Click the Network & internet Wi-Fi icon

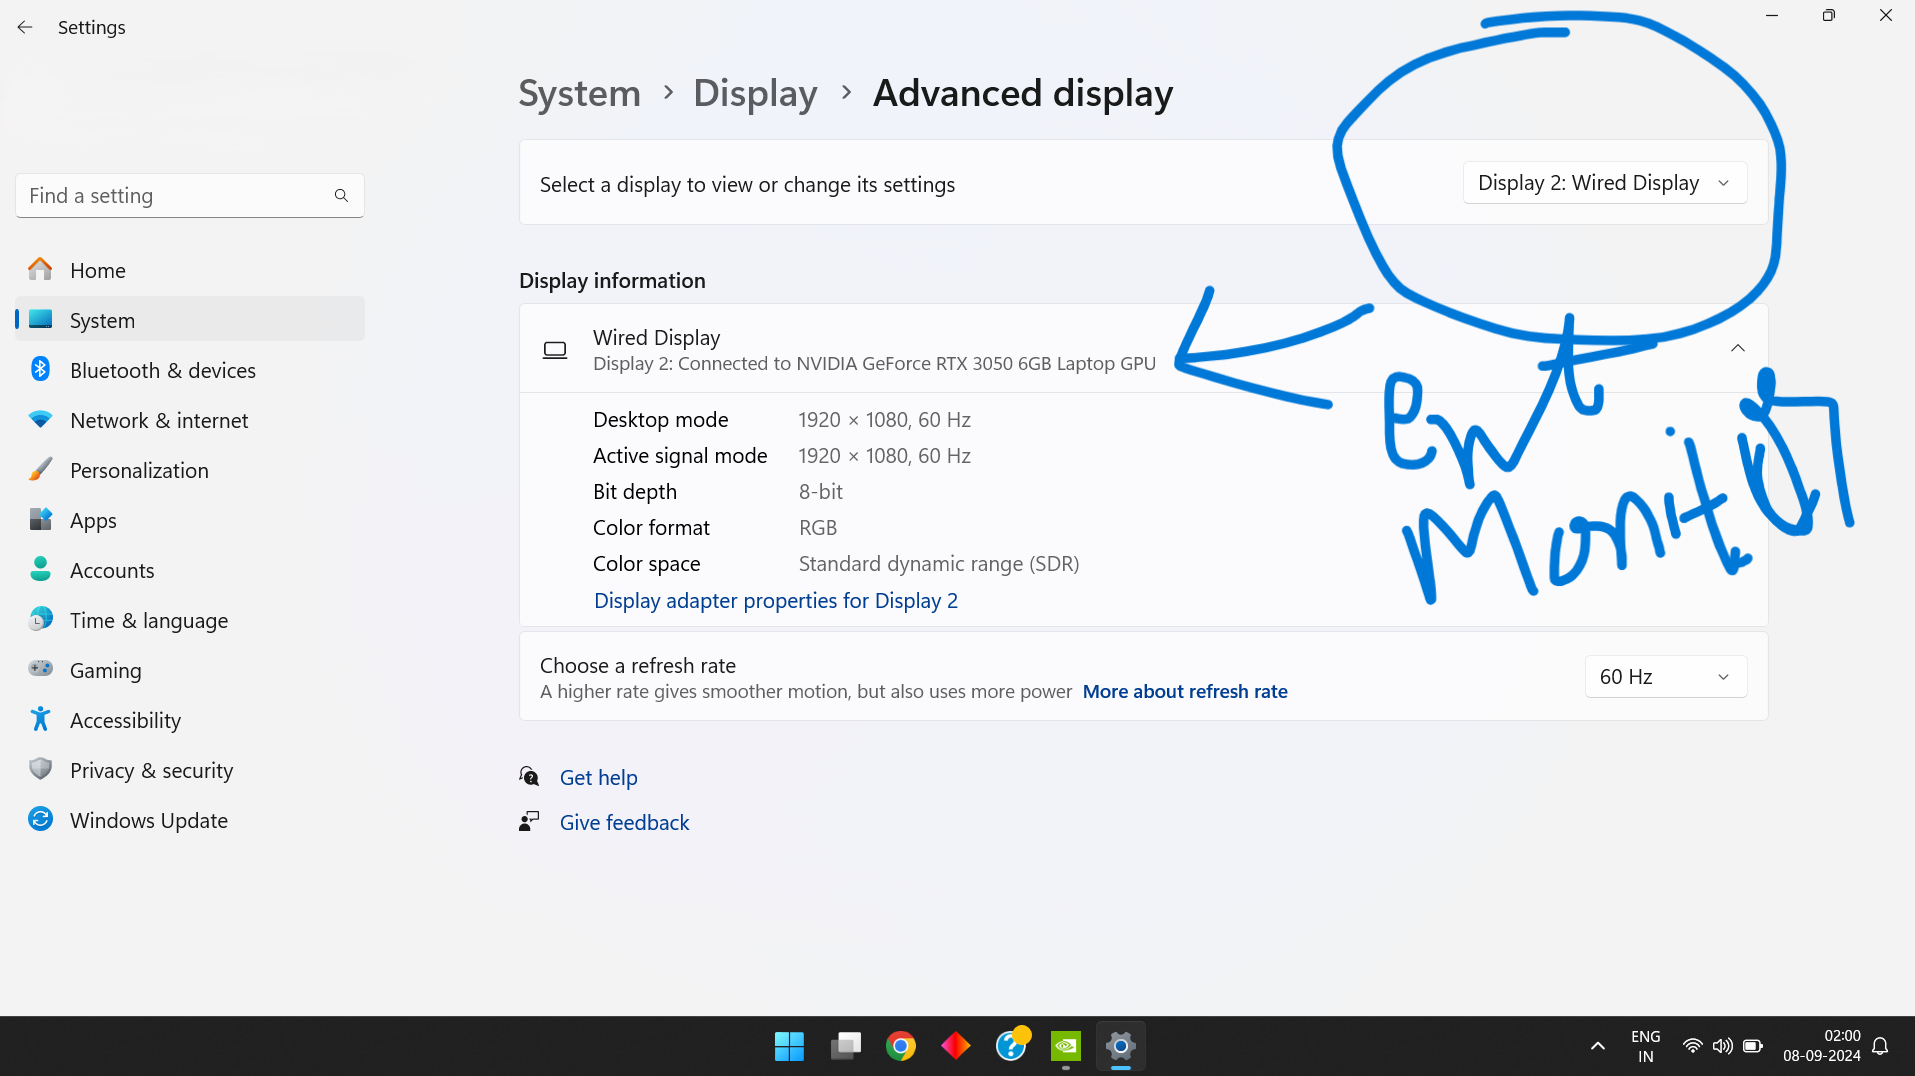(x=40, y=420)
